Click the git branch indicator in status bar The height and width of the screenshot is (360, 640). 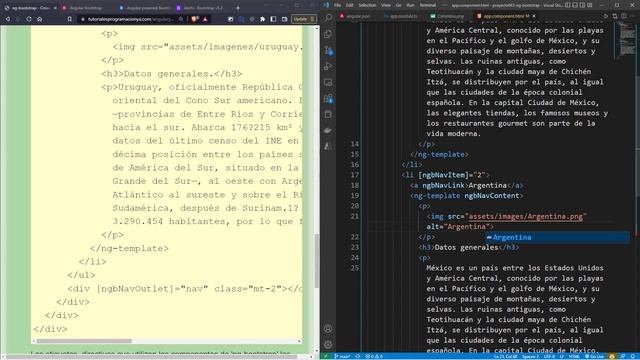[342, 356]
